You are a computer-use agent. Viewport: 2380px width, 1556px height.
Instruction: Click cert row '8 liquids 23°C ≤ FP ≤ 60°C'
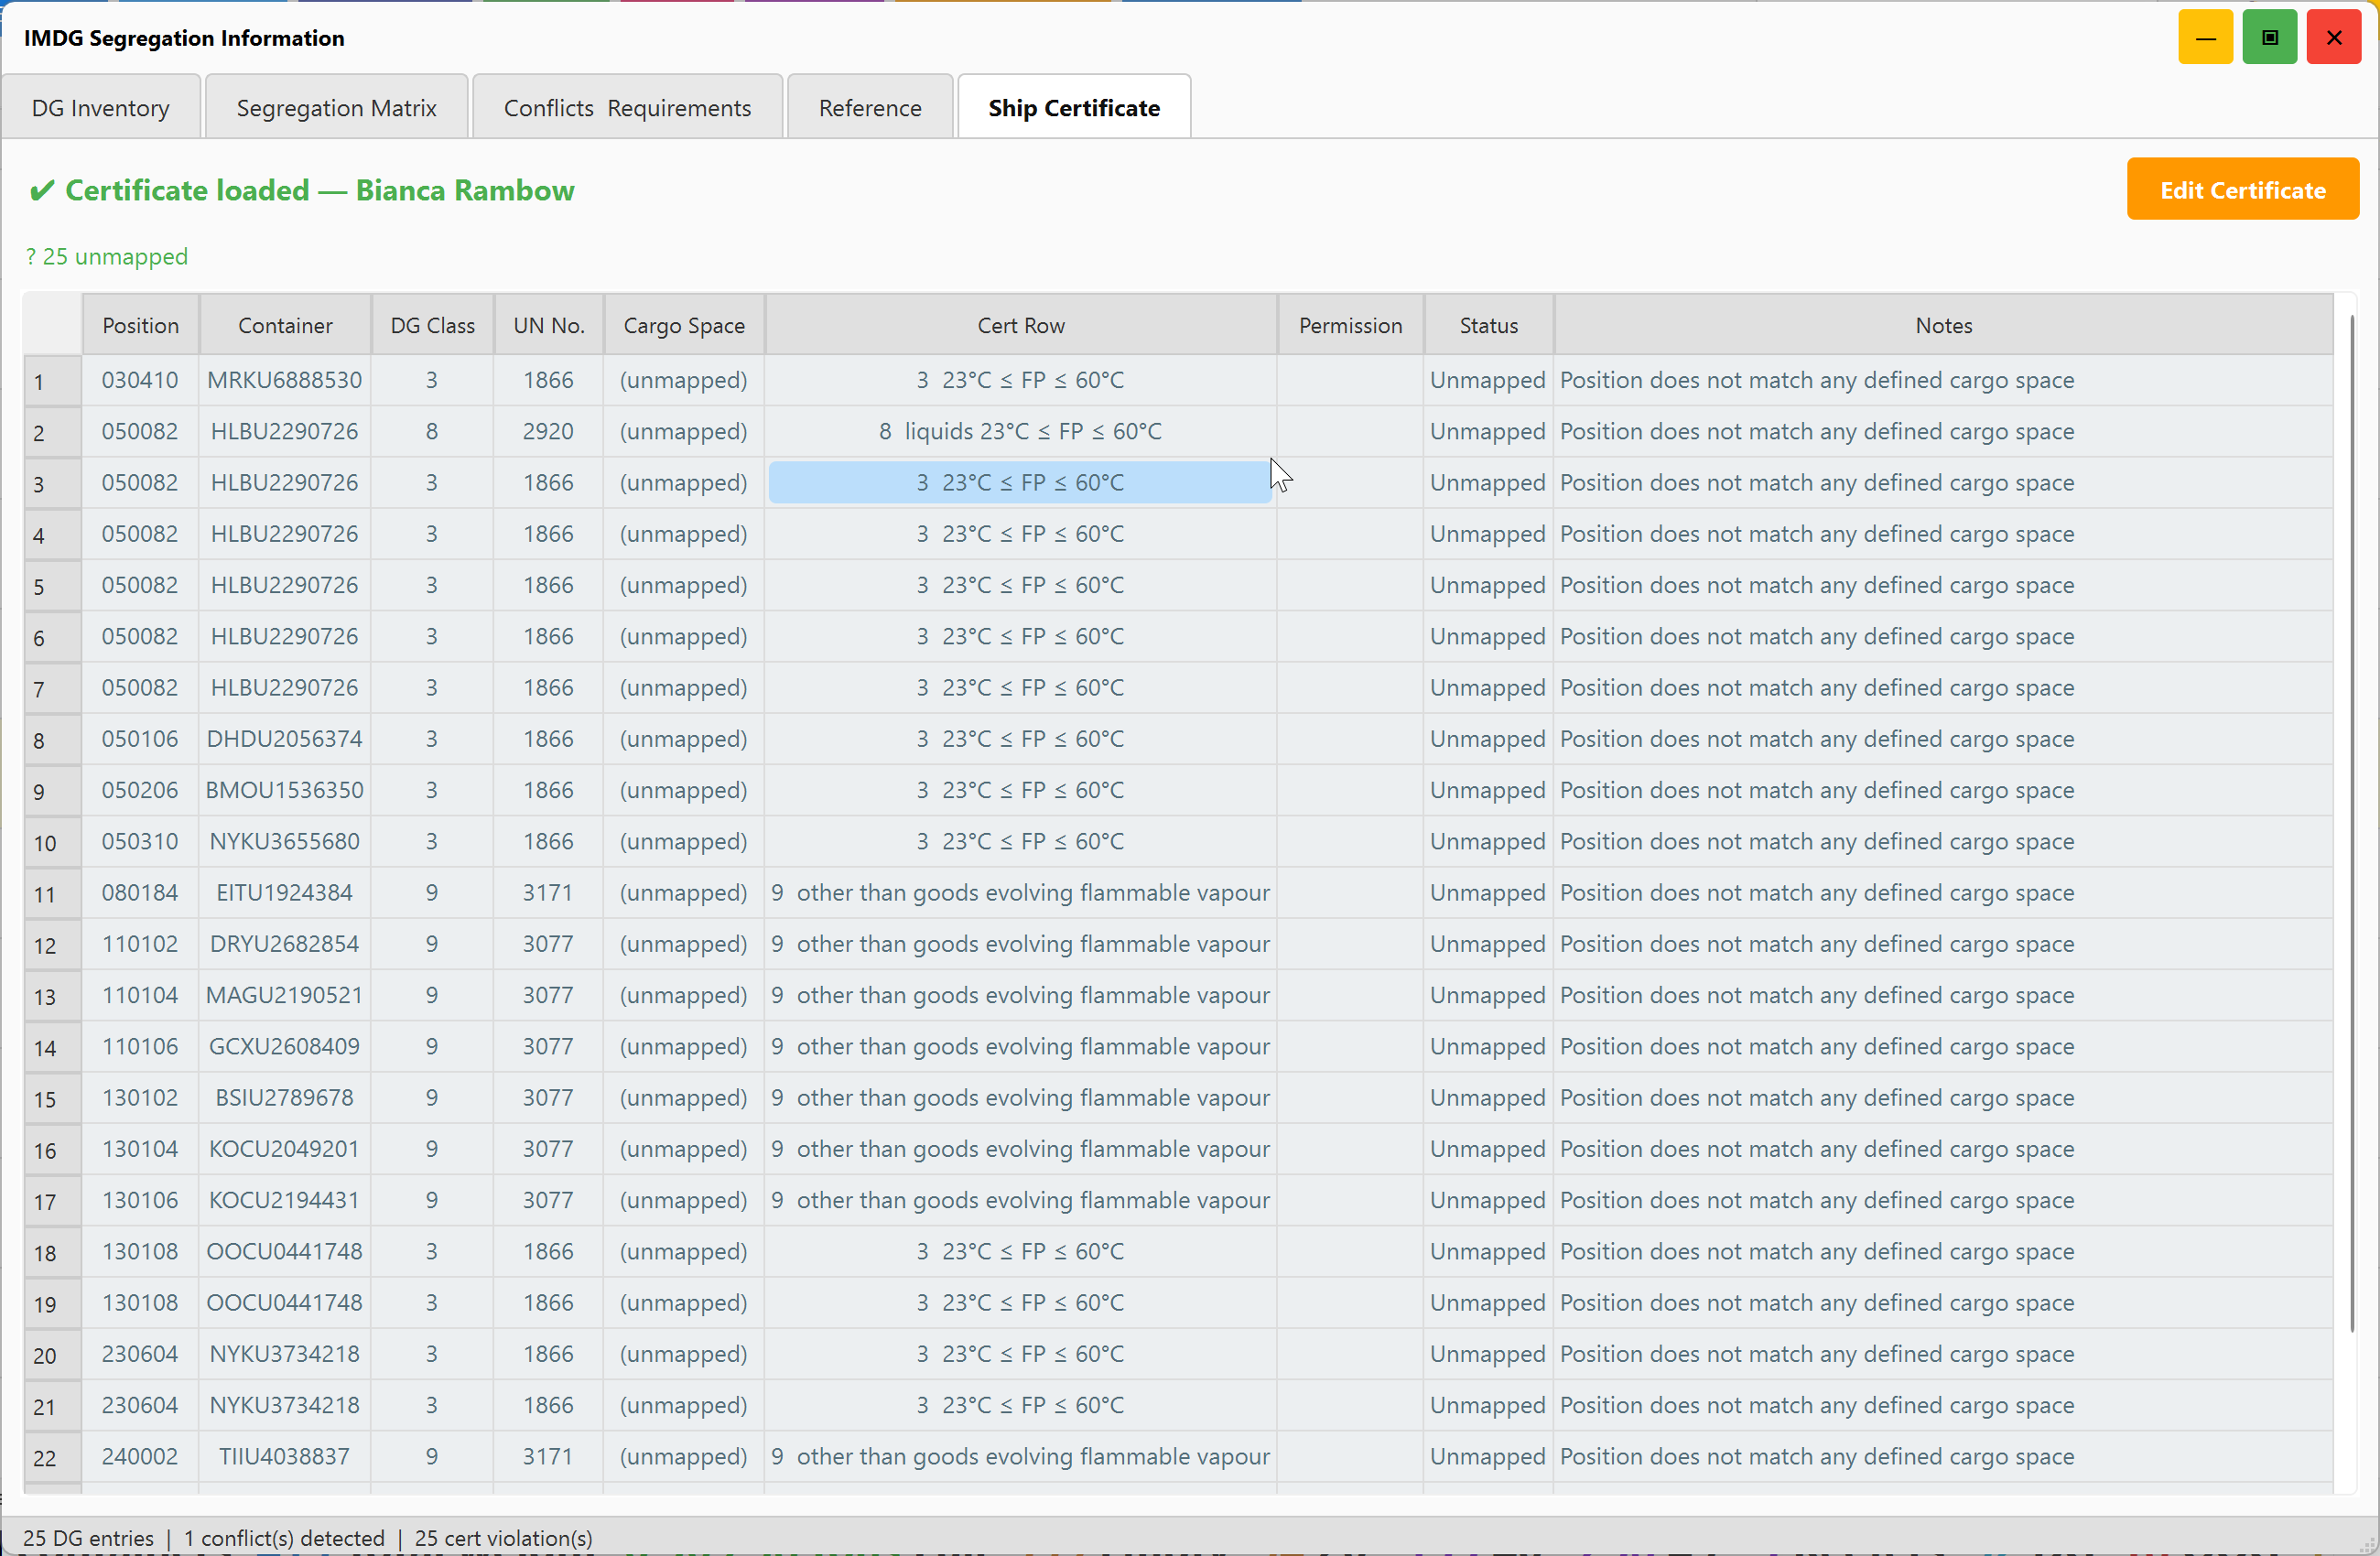[x=1020, y=431]
